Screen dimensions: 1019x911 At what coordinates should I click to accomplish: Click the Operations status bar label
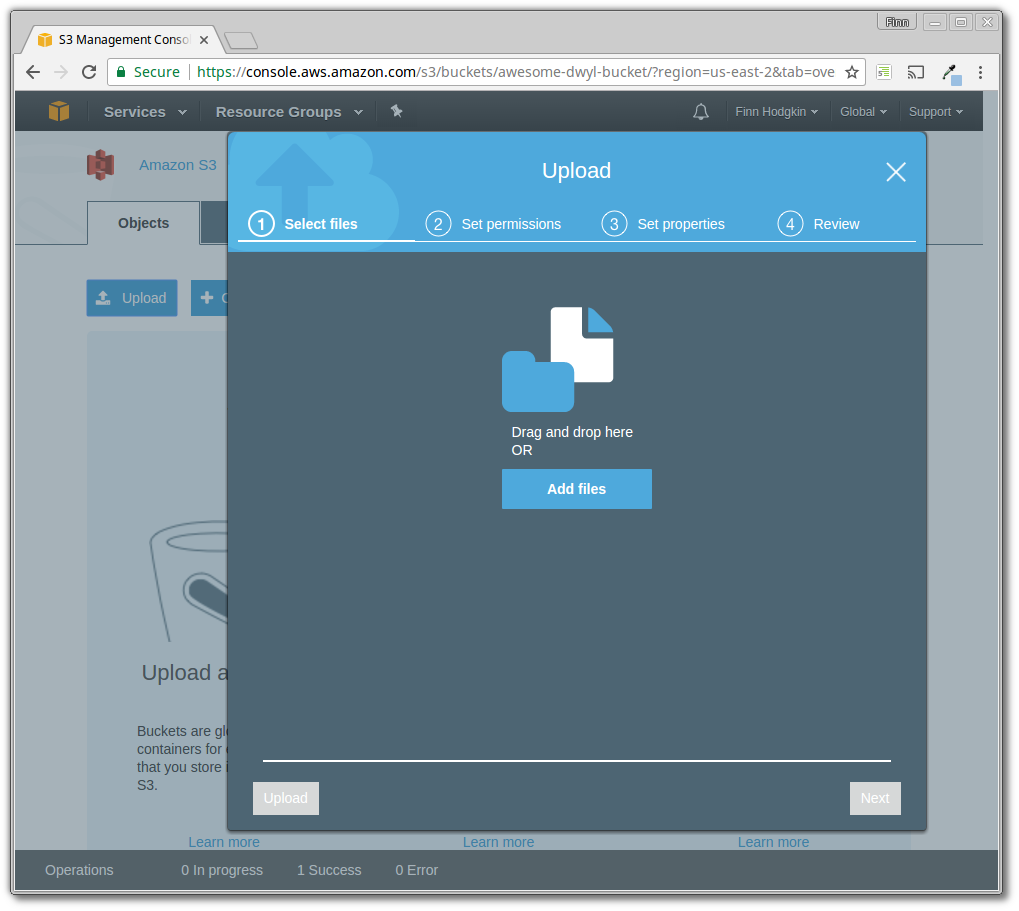[x=79, y=870]
